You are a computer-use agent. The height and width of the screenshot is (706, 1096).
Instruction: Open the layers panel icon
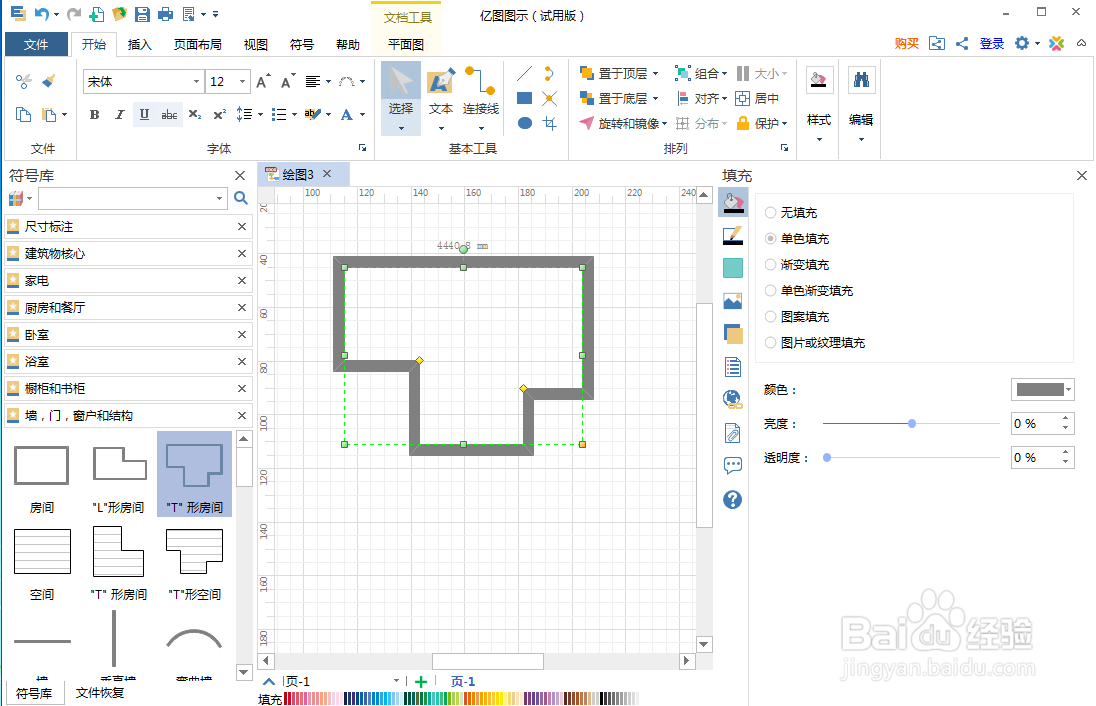(x=733, y=334)
